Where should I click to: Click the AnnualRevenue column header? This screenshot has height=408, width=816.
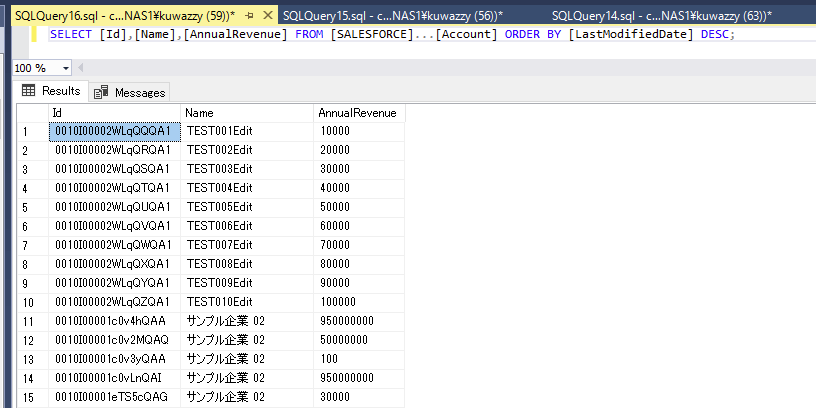pos(358,113)
